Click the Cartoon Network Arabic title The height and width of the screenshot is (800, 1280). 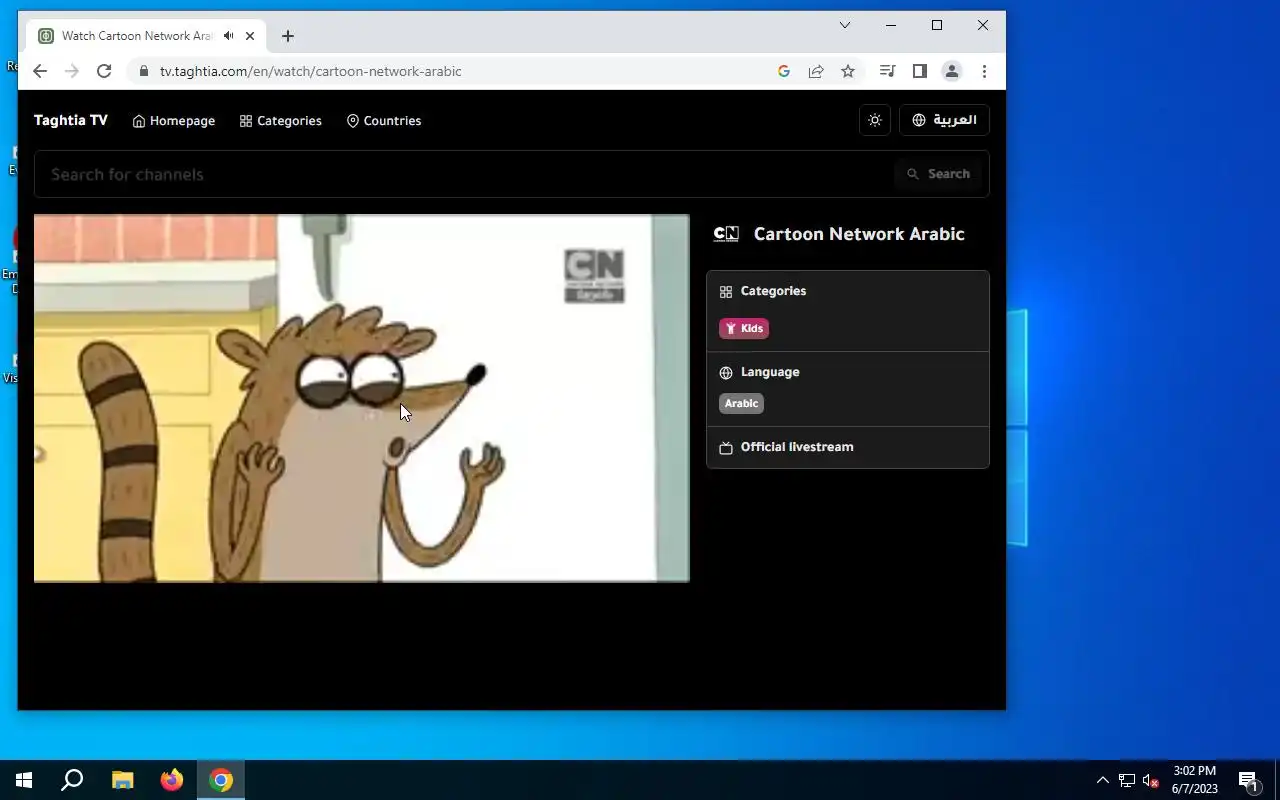(859, 234)
